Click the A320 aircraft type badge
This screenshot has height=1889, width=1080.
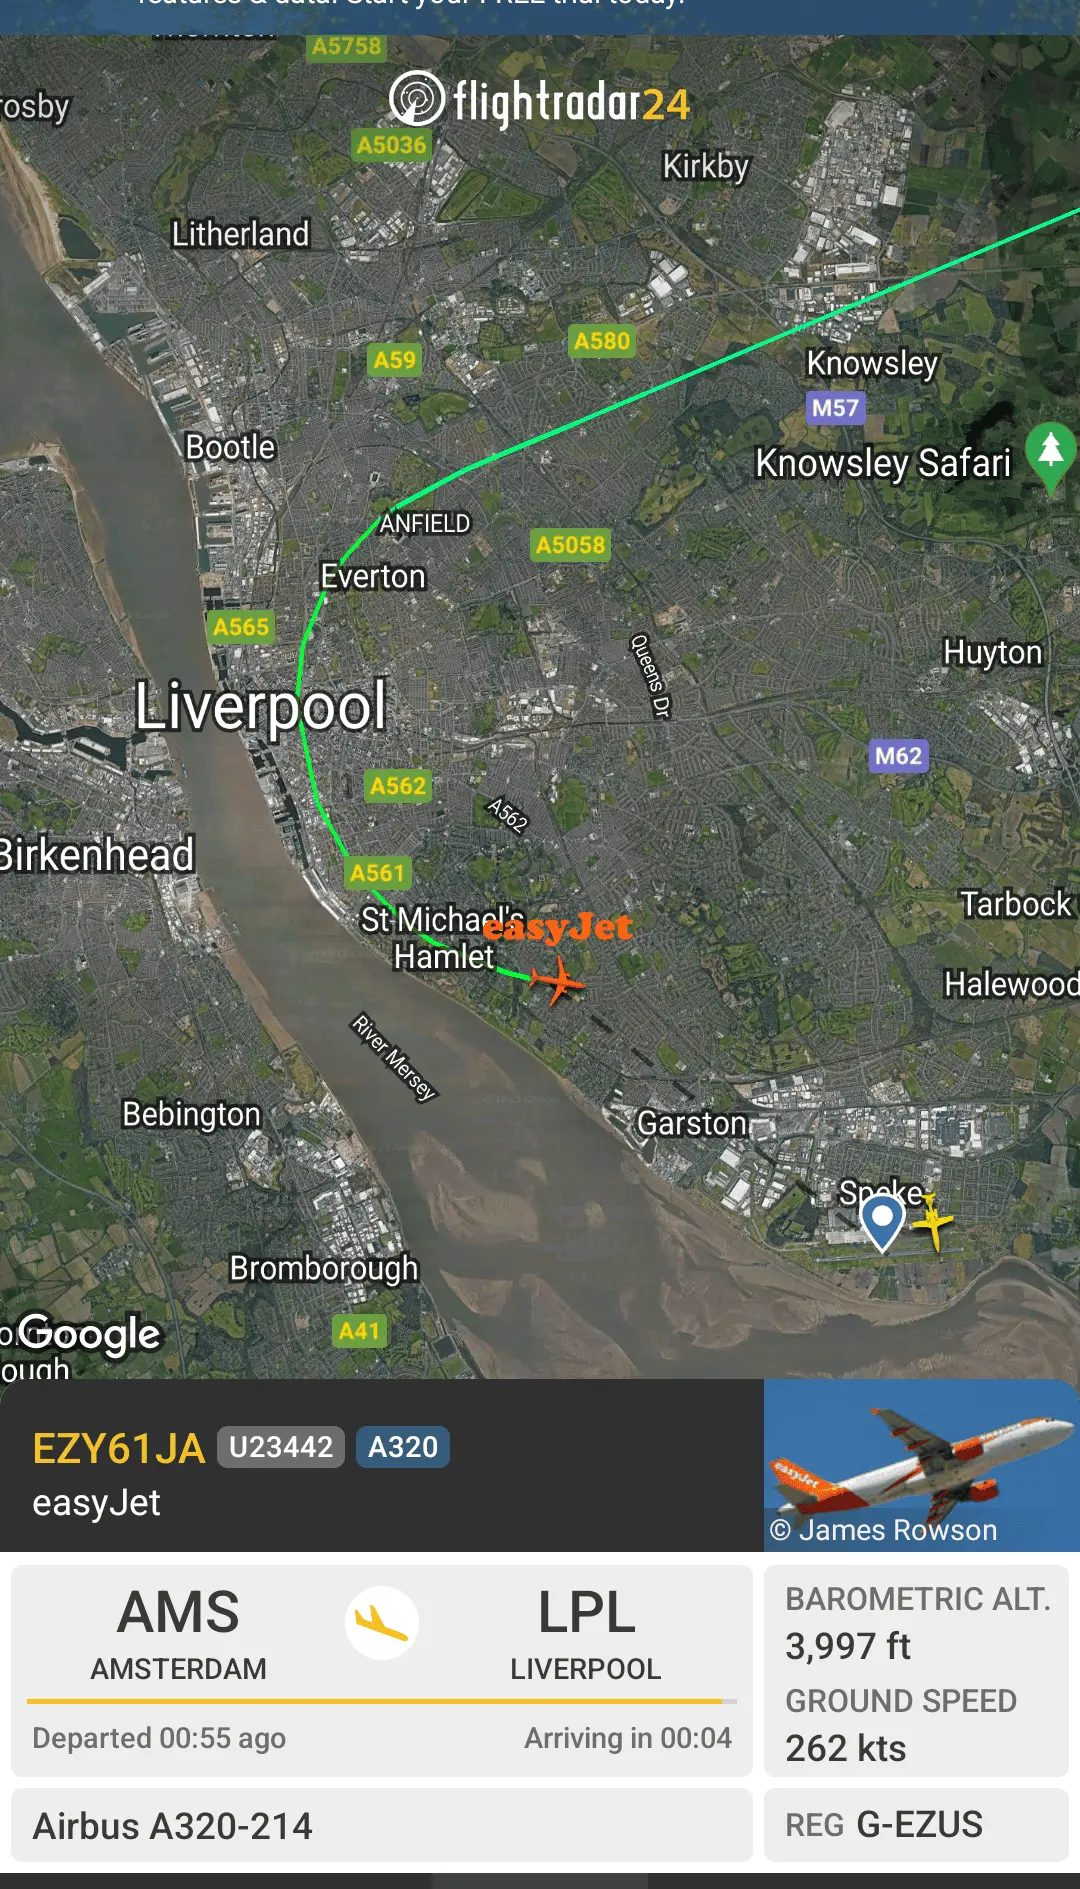[403, 1447]
